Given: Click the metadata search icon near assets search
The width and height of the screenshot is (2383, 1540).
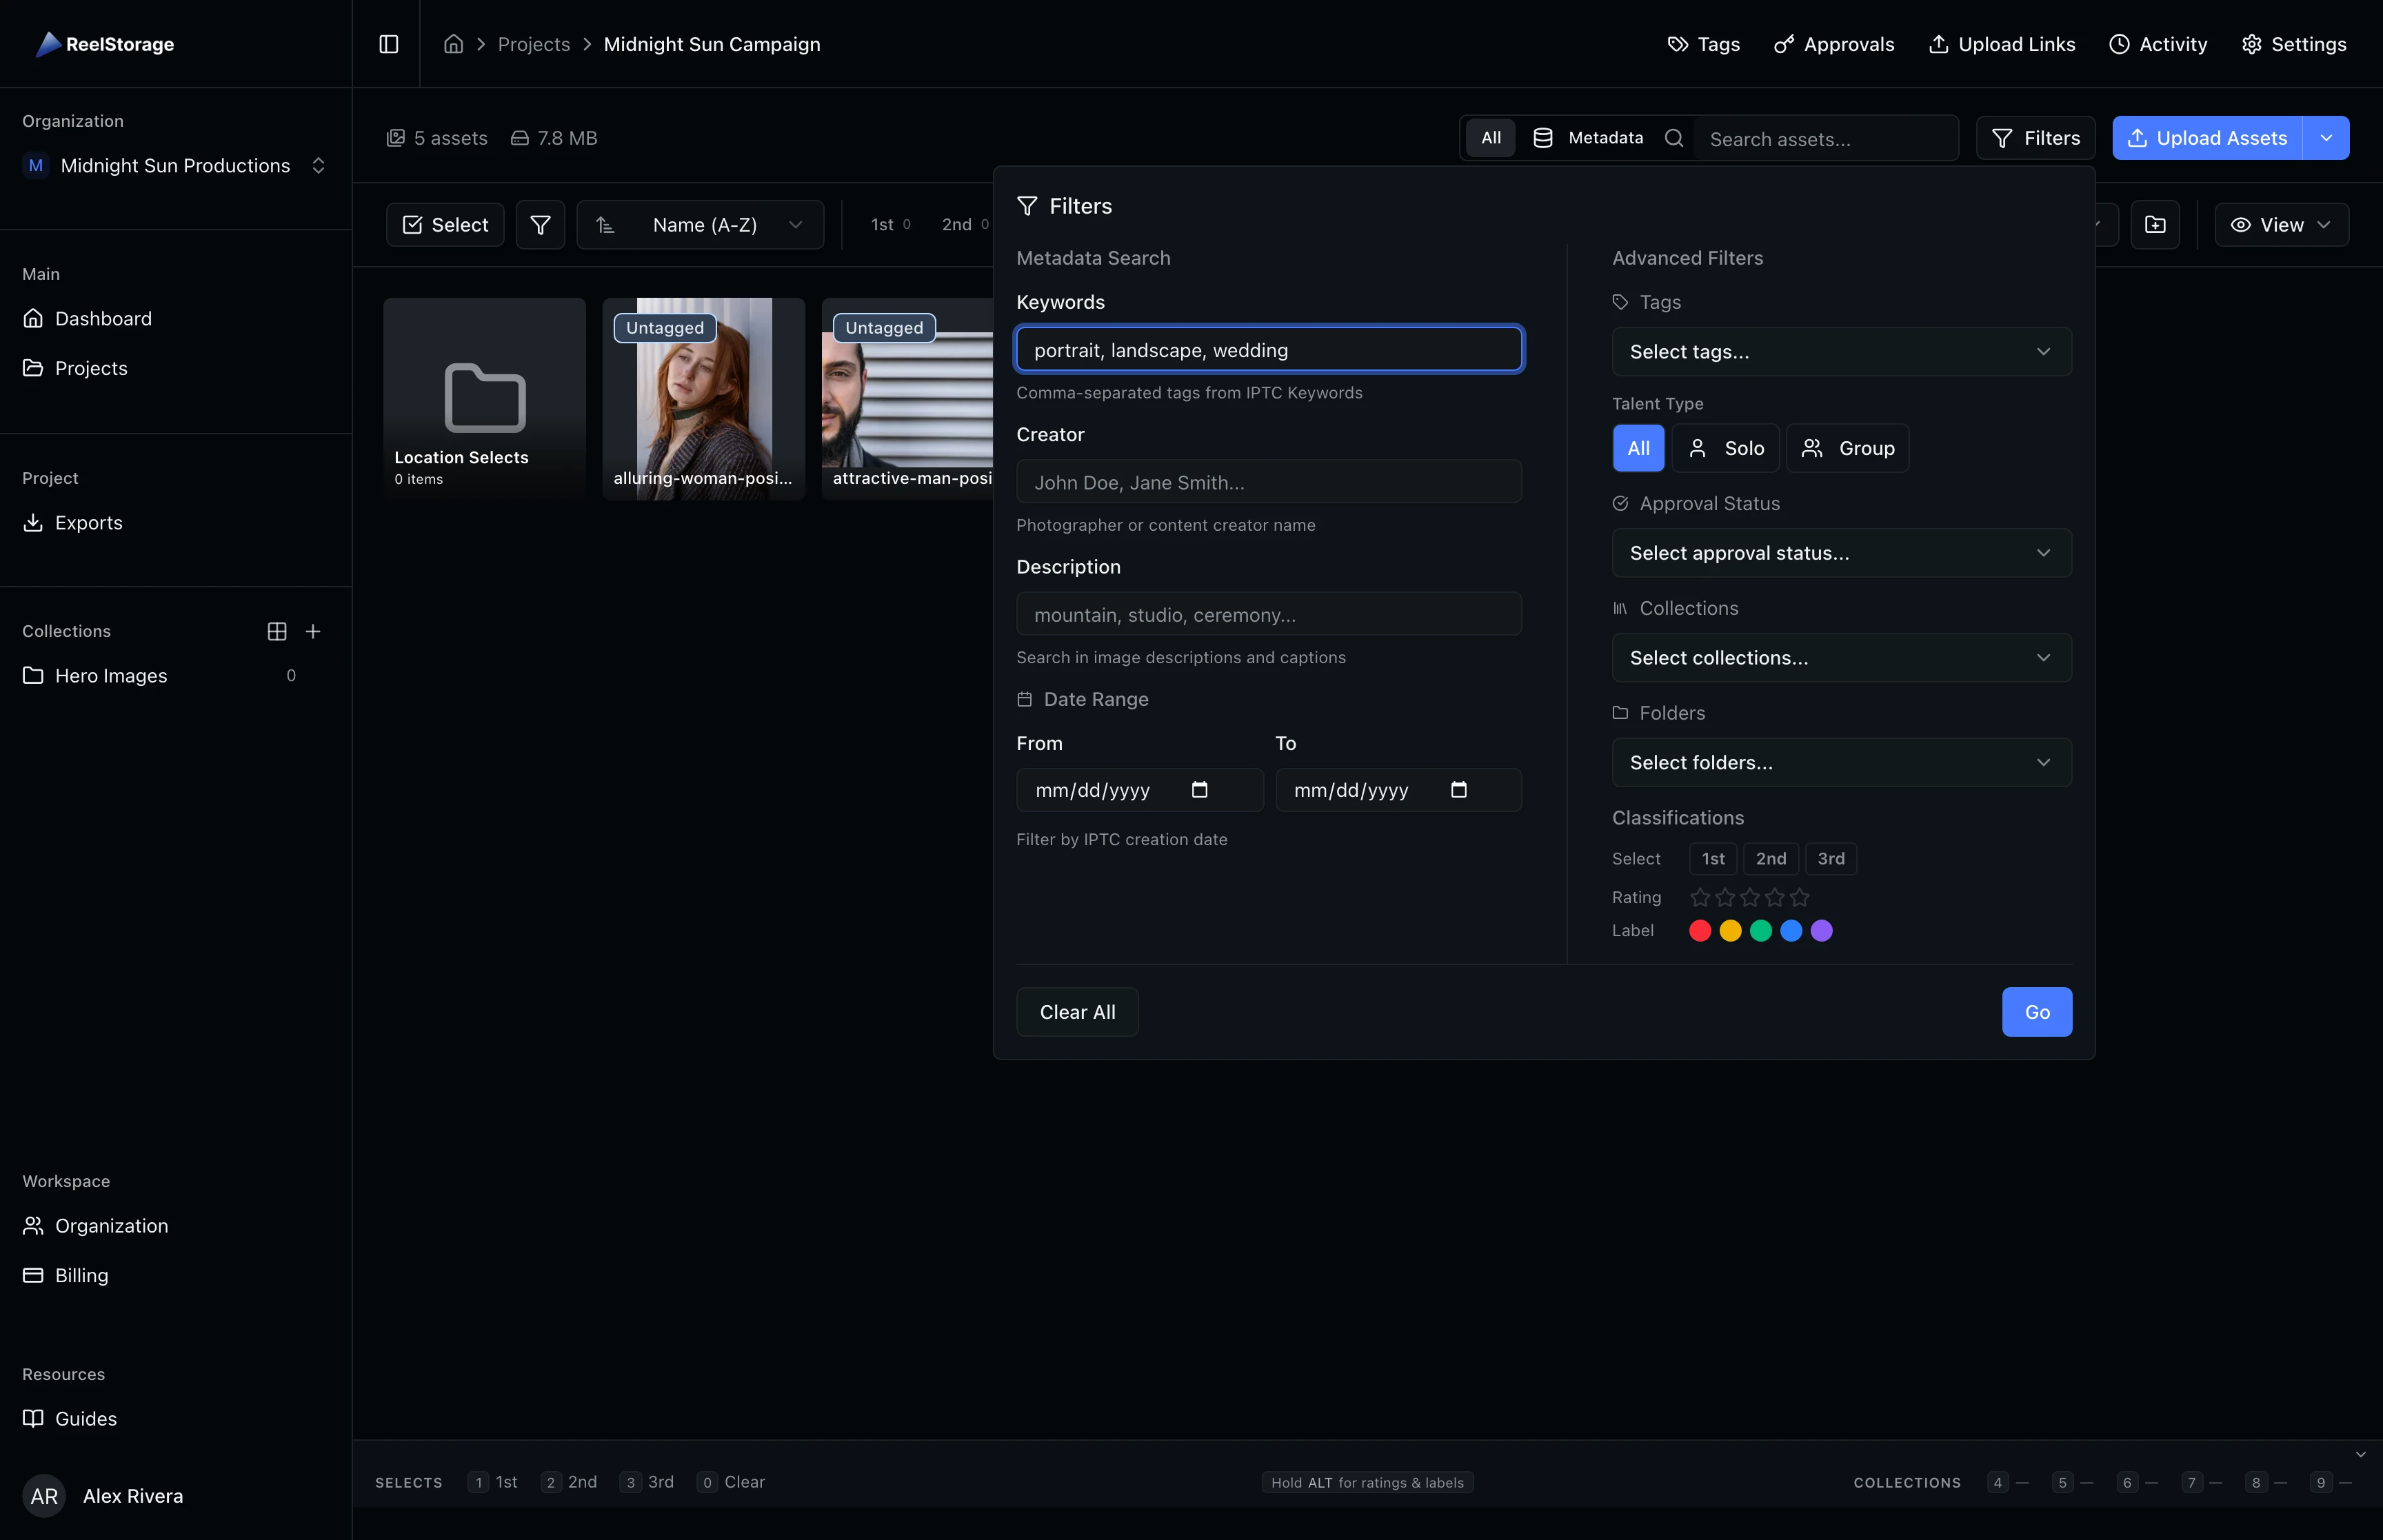Looking at the screenshot, I should (x=1543, y=137).
